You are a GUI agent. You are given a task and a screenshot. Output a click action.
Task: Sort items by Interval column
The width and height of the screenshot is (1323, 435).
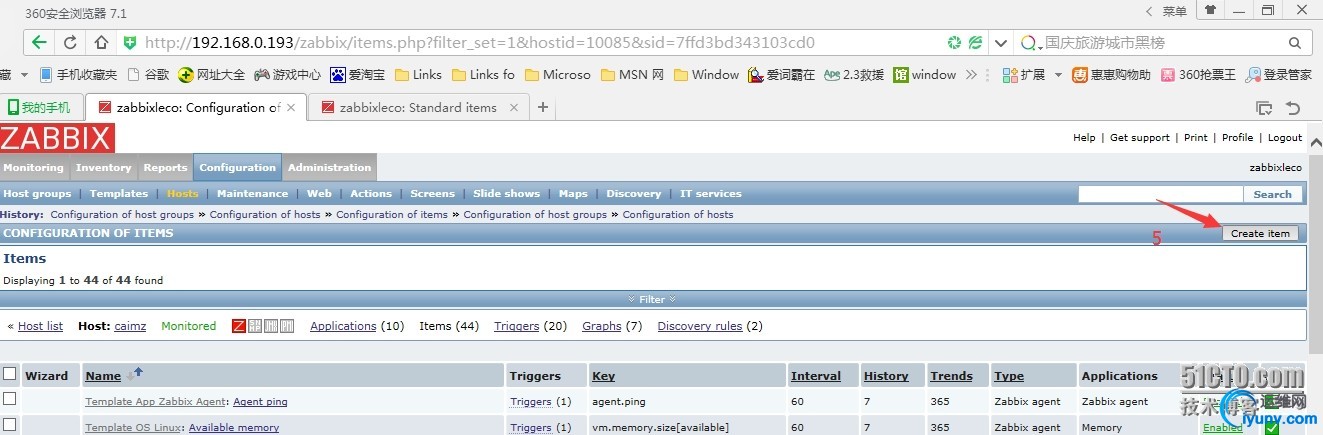click(816, 376)
